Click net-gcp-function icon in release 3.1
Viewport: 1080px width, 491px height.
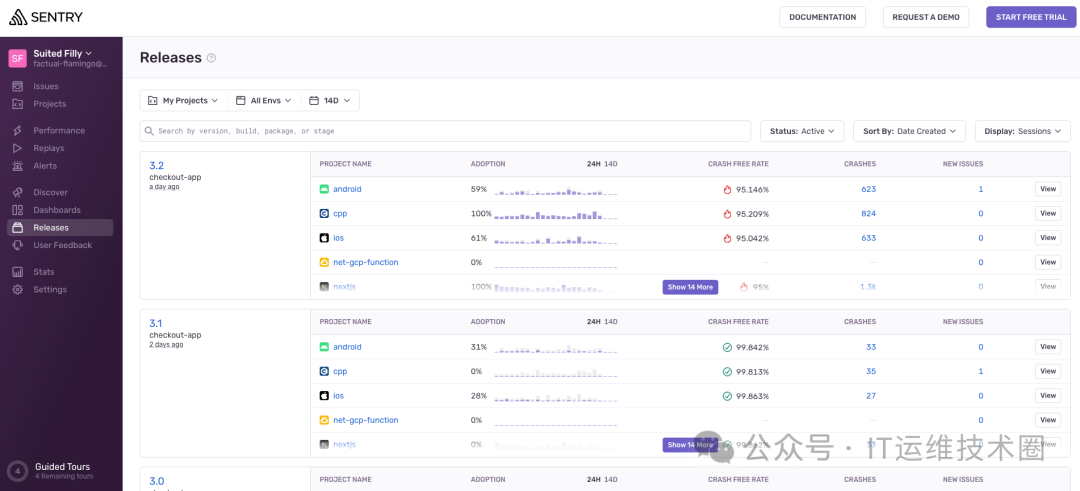(324, 420)
